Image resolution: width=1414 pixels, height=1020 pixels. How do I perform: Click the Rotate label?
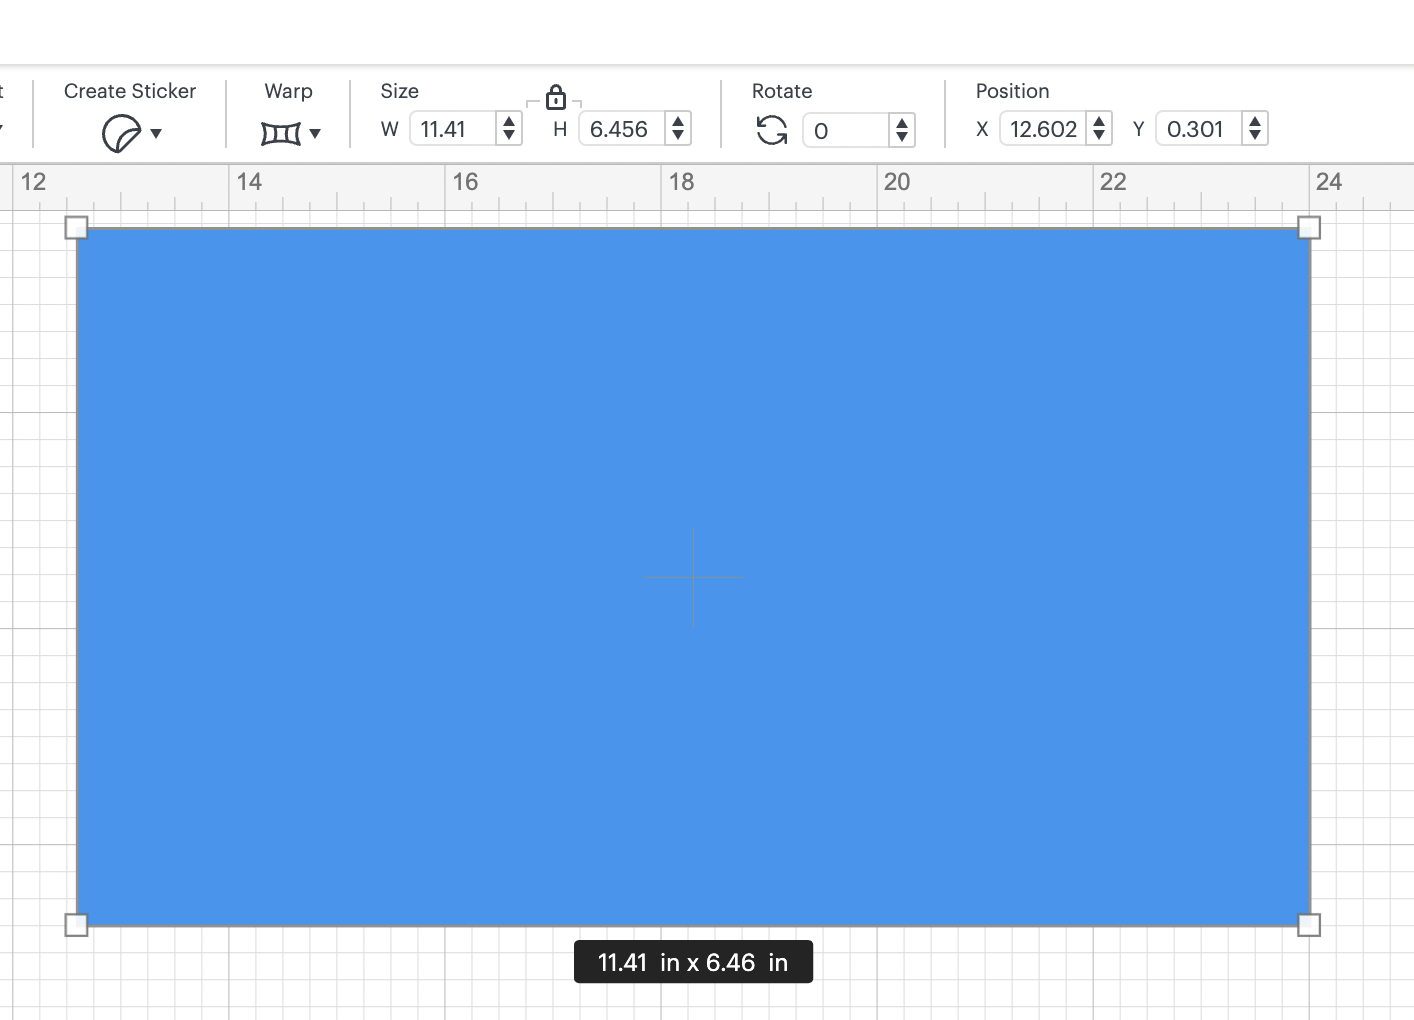[782, 91]
